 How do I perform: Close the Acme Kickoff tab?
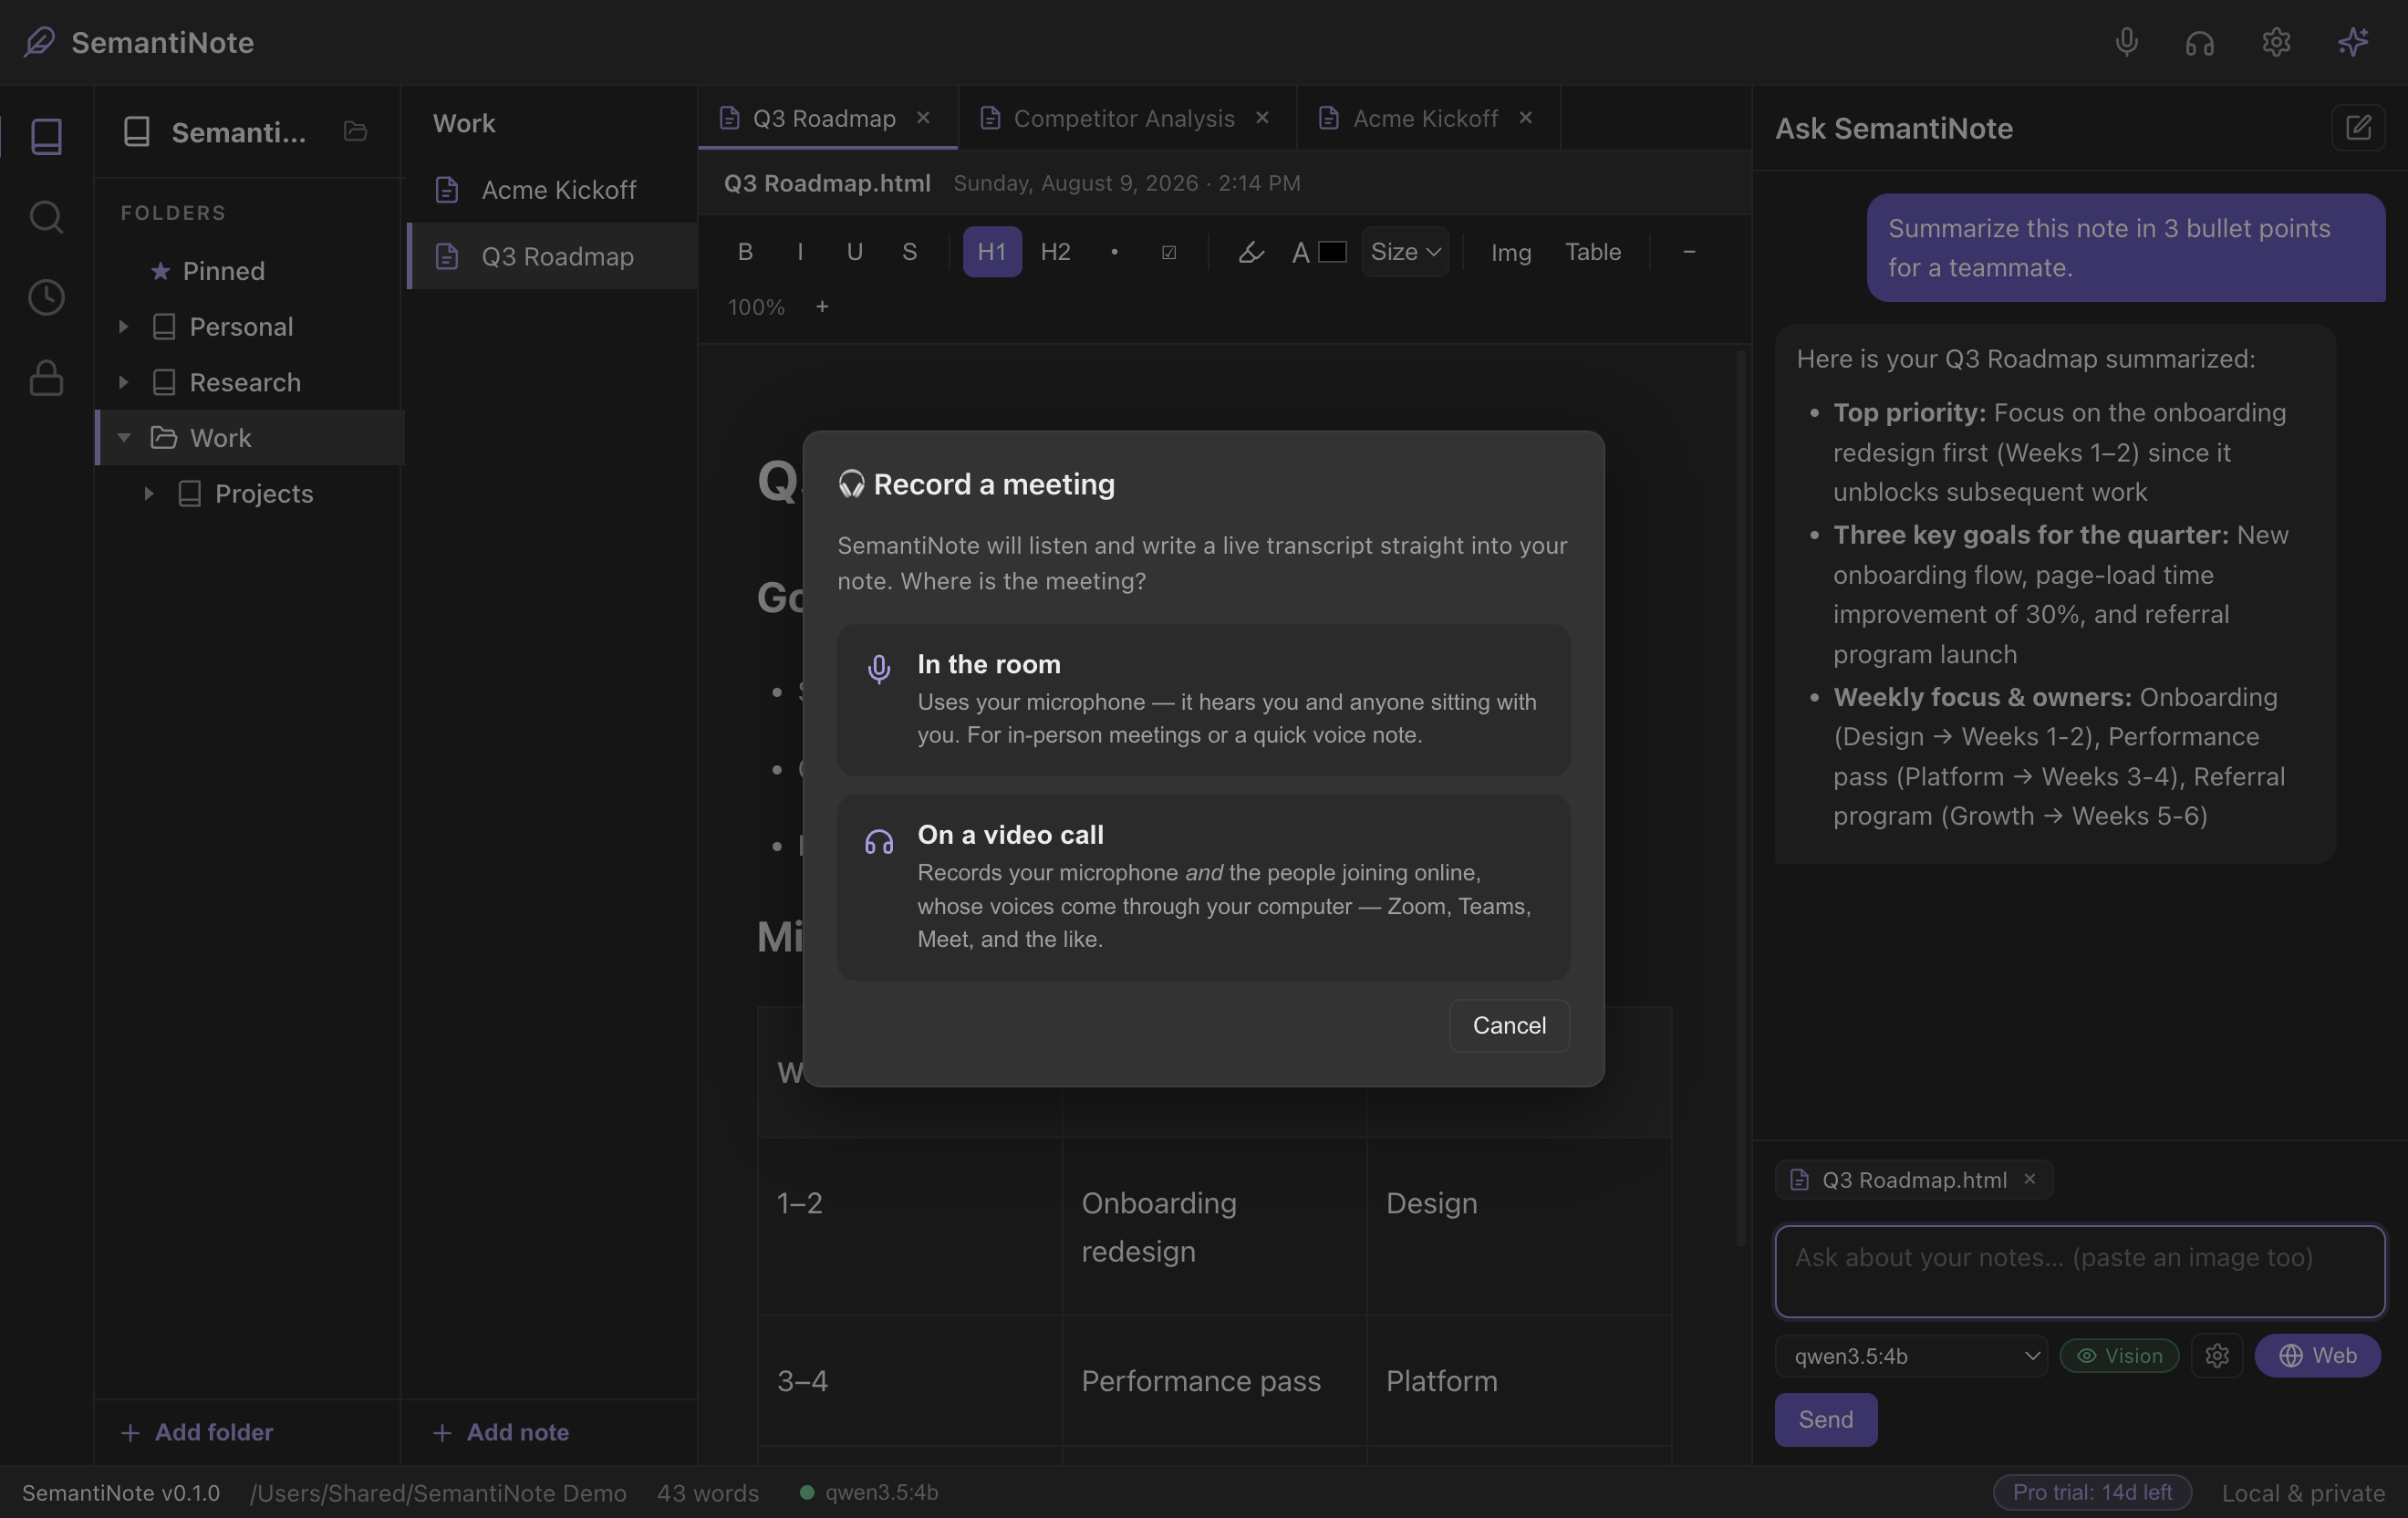pyautogui.click(x=1525, y=118)
